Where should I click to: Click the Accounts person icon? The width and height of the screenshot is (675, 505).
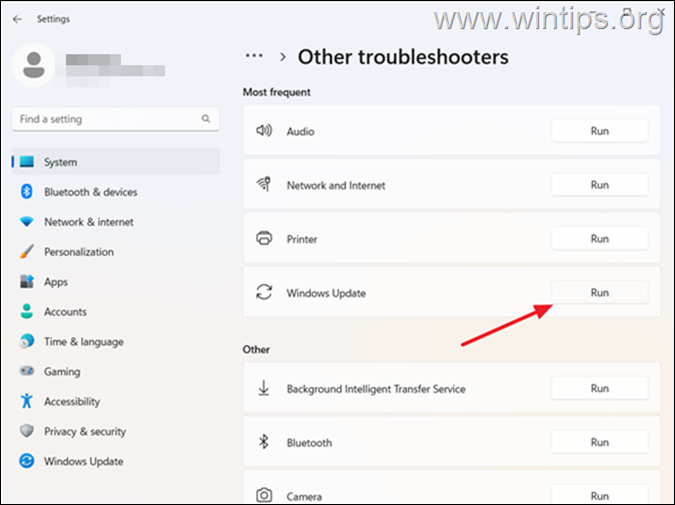pos(27,311)
